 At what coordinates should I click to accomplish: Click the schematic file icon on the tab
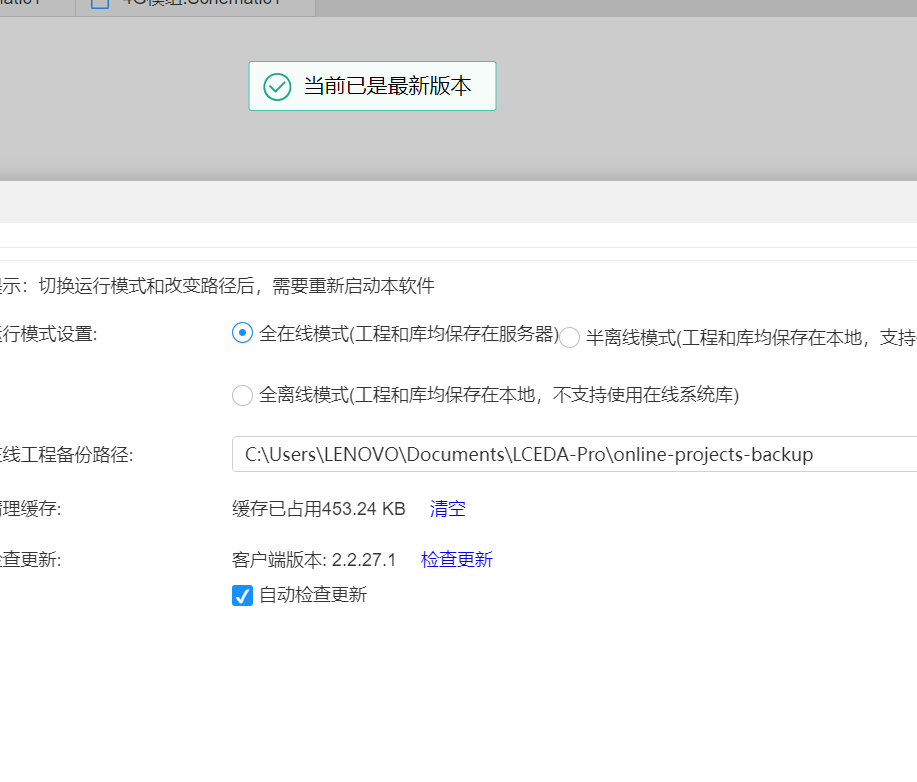[100, 3]
